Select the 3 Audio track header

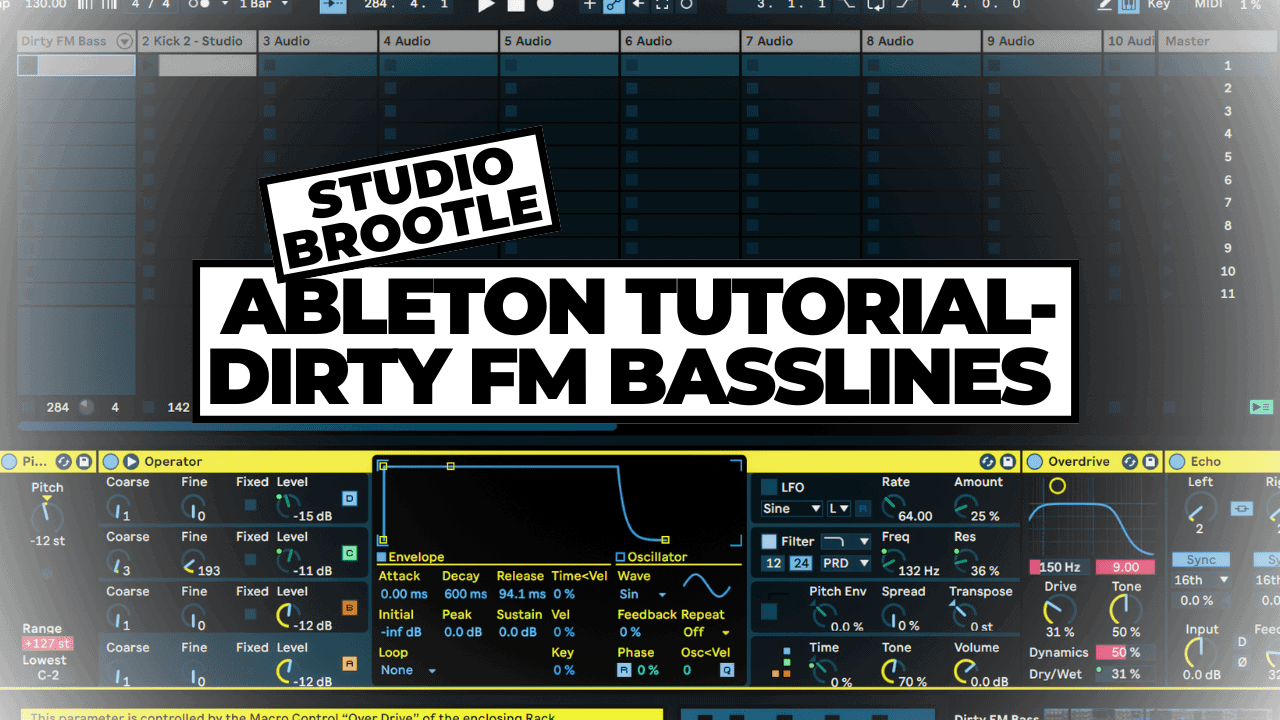[318, 41]
